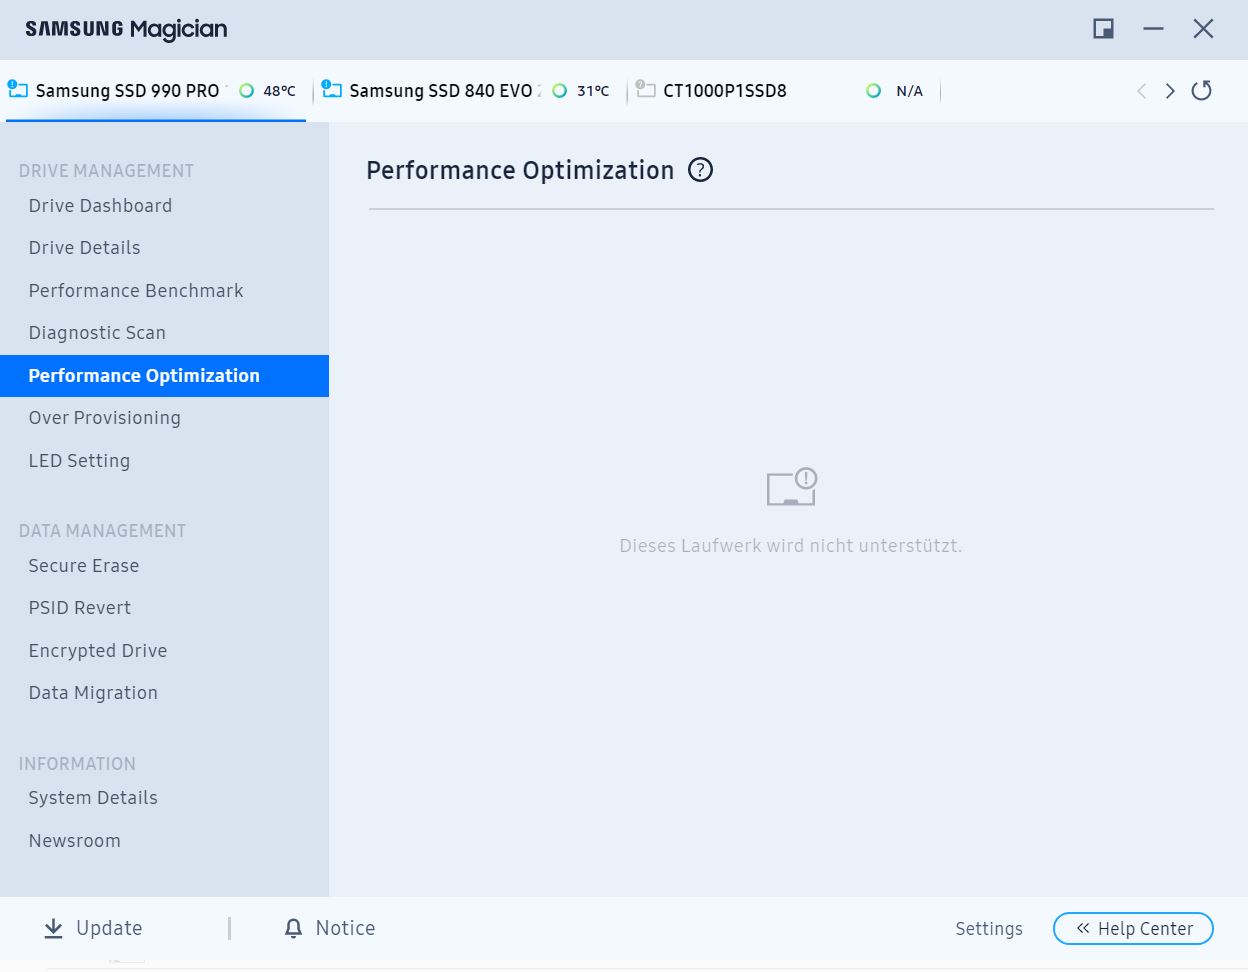
Task: Select Performance Optimization in sidebar
Action: click(x=164, y=376)
